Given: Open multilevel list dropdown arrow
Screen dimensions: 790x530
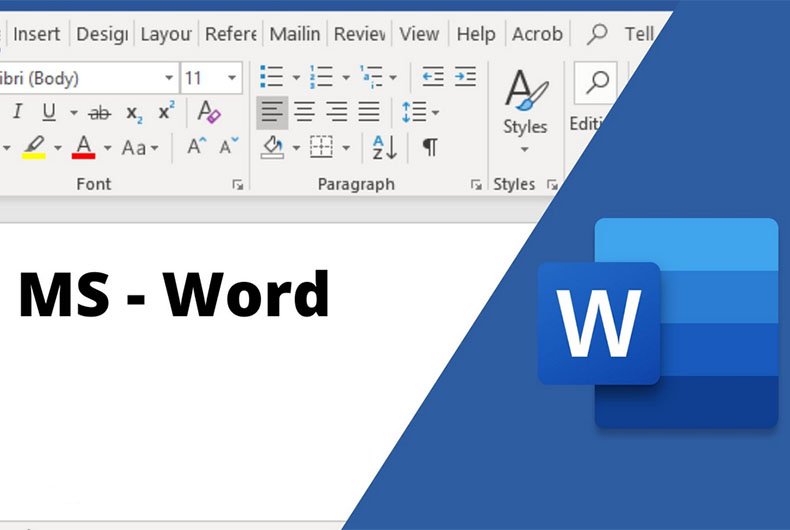Looking at the screenshot, I should coord(392,78).
